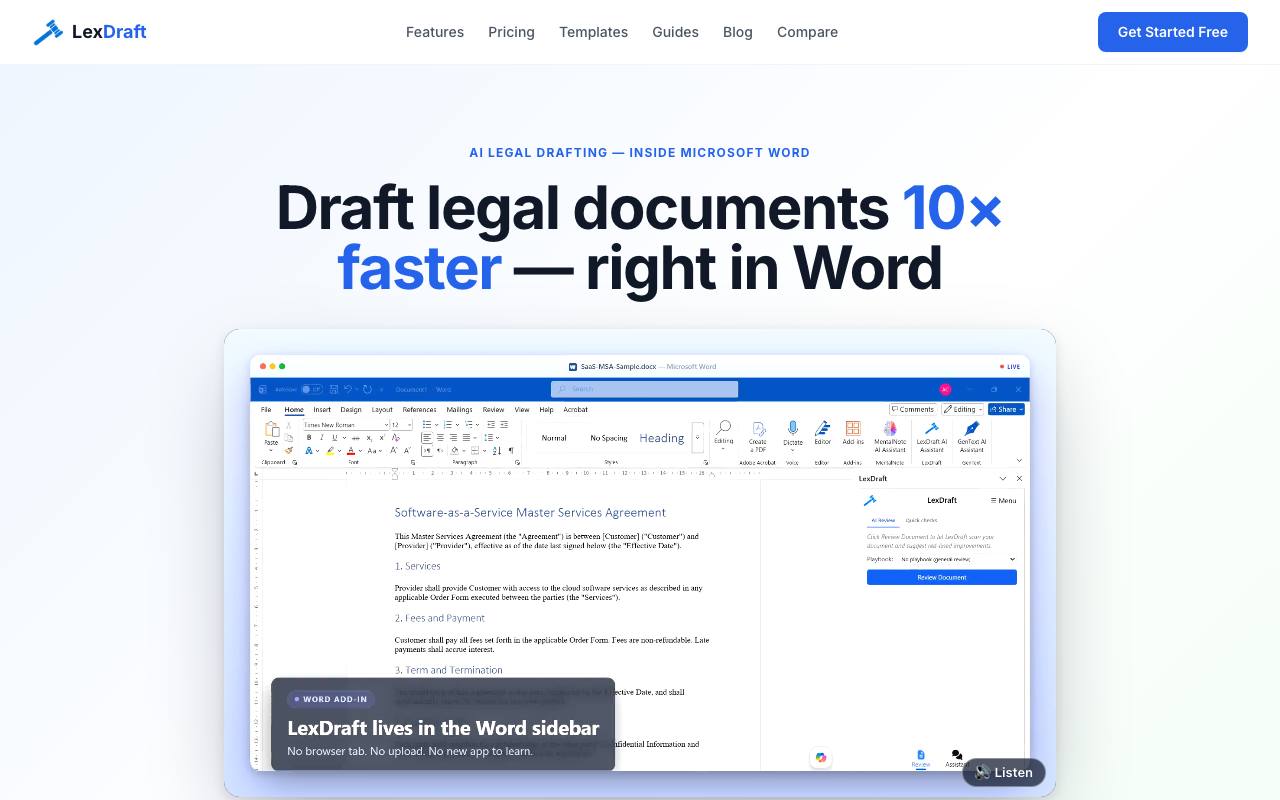This screenshot has height=800, width=1280.
Task: Click the Format Painter brush icon
Action: click(x=288, y=450)
